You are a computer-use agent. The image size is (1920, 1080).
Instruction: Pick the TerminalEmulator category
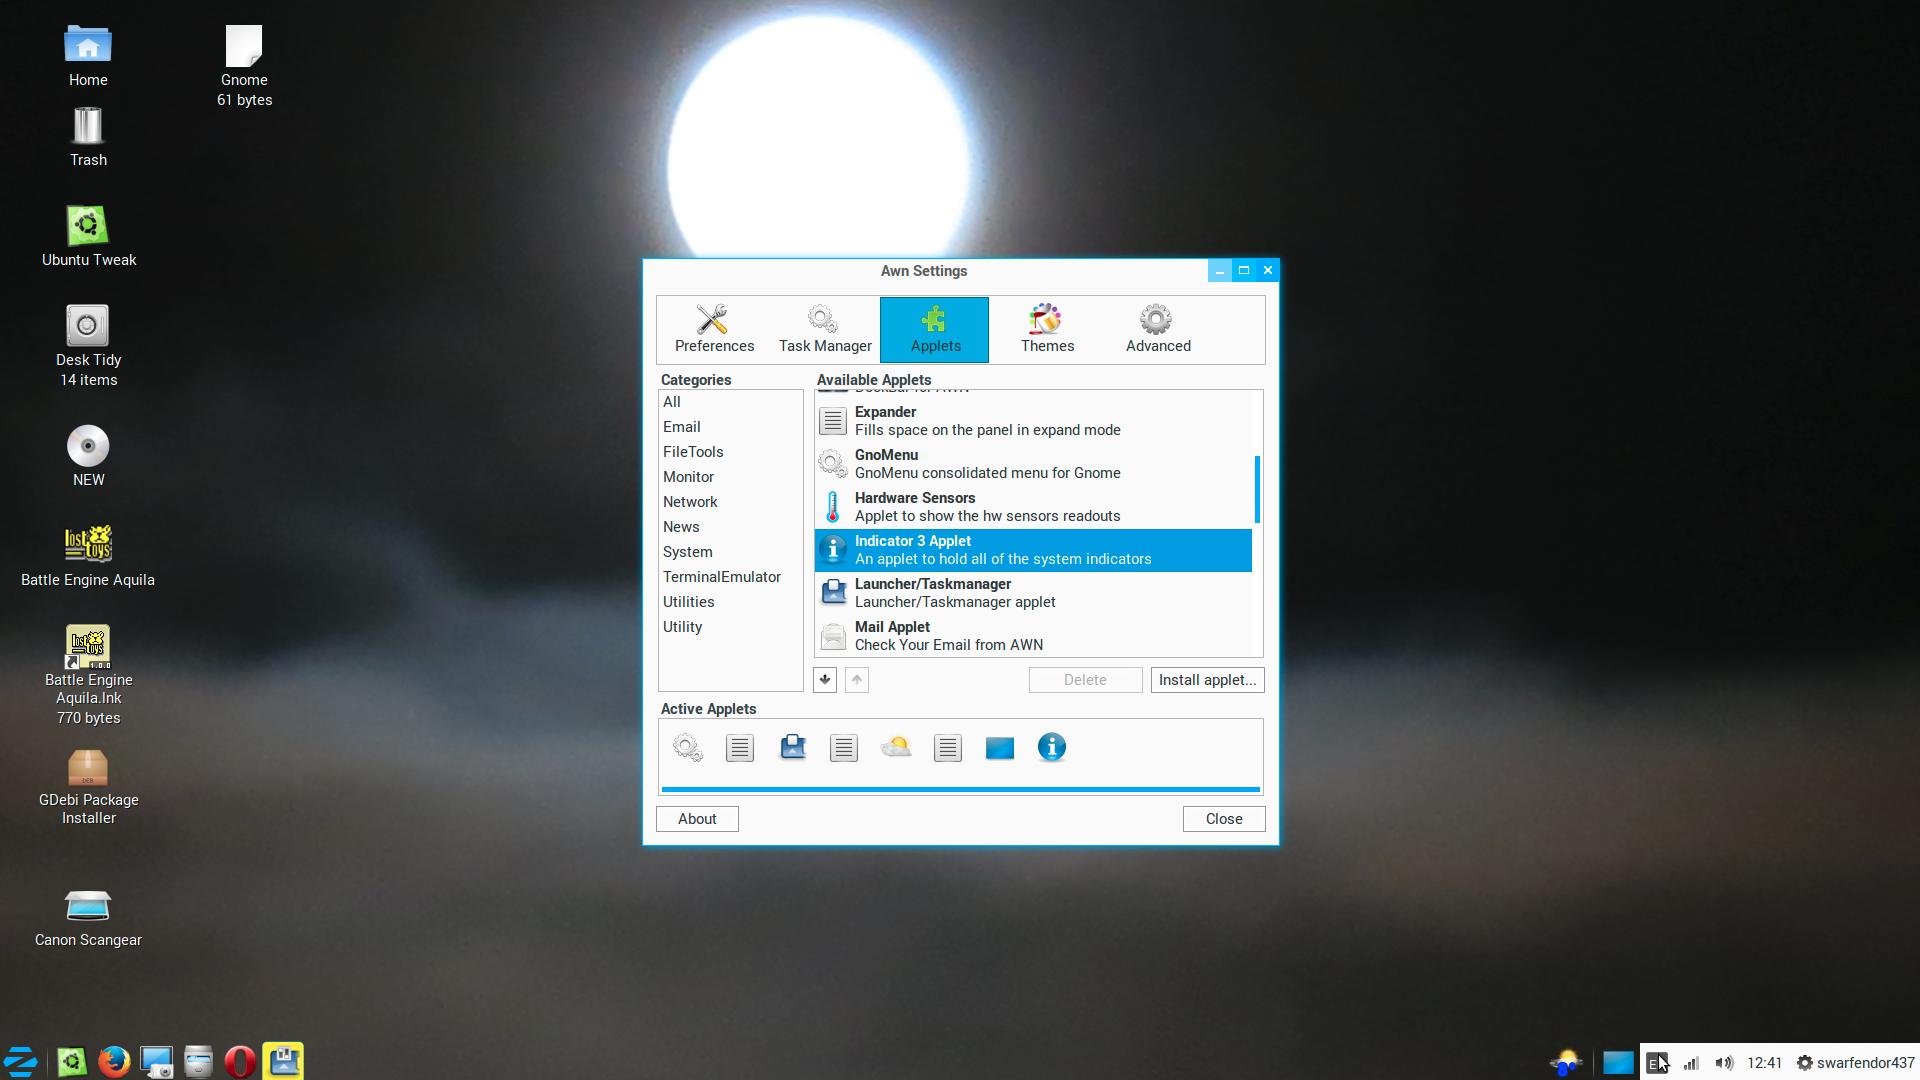click(730, 577)
